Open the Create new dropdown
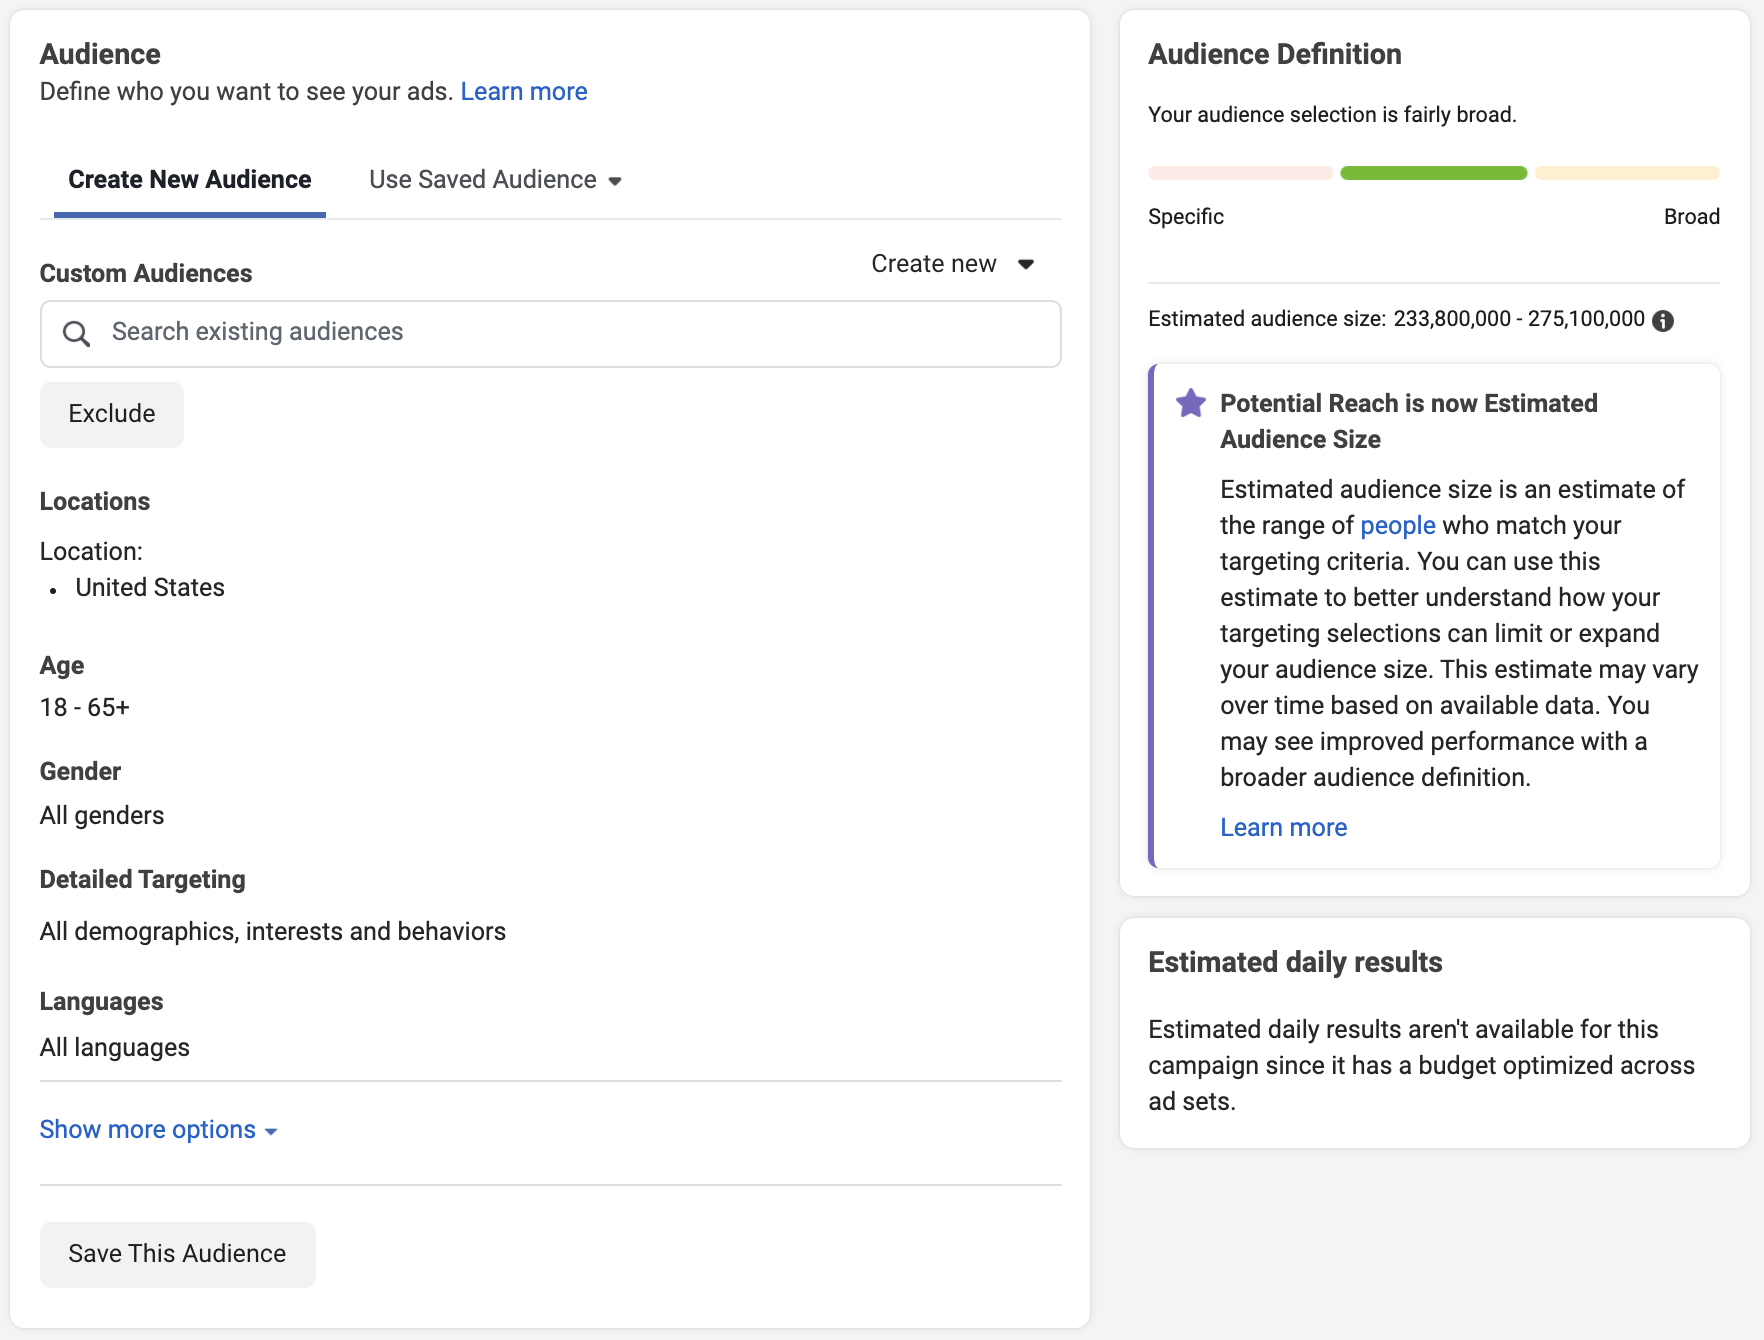The width and height of the screenshot is (1764, 1340). click(952, 264)
